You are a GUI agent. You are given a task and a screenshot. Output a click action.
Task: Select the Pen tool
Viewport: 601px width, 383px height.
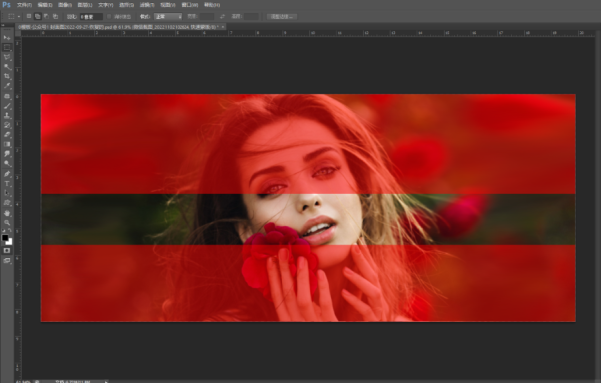(7, 174)
